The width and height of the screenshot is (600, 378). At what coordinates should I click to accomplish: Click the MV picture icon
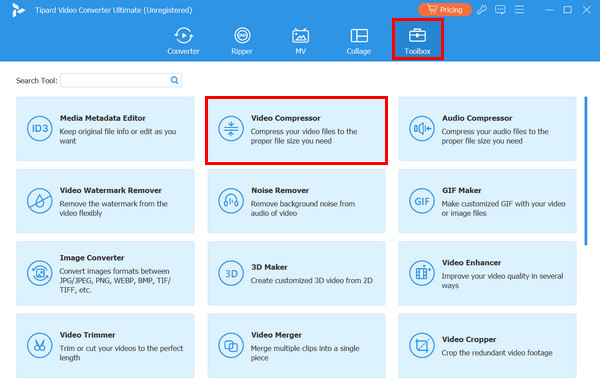pyautogui.click(x=300, y=36)
